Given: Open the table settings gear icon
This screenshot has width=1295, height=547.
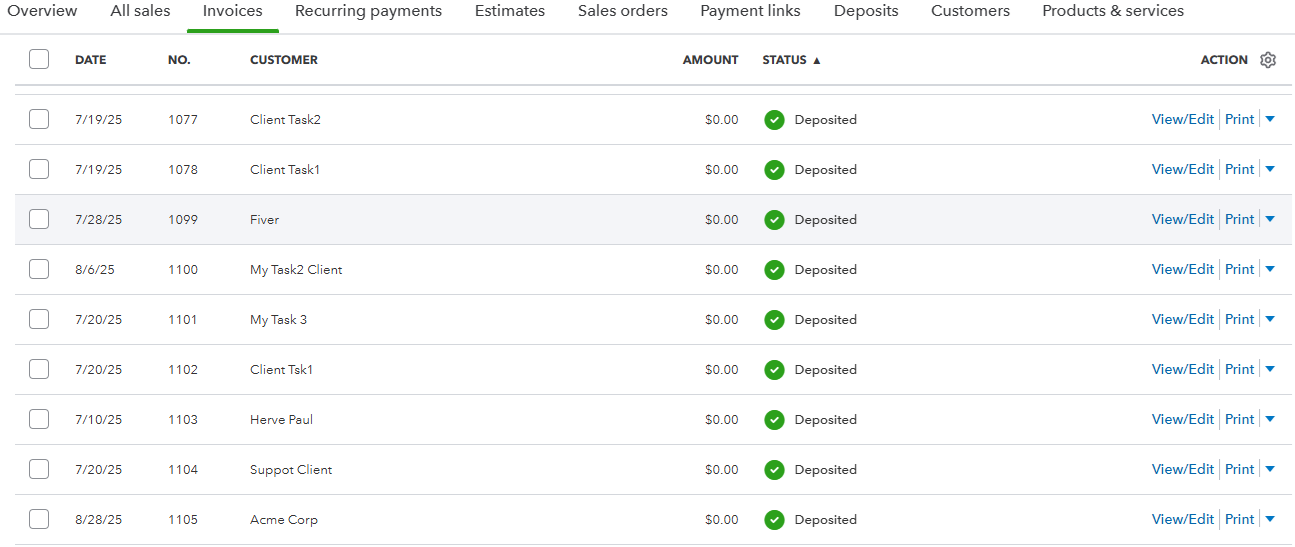Looking at the screenshot, I should tap(1268, 60).
